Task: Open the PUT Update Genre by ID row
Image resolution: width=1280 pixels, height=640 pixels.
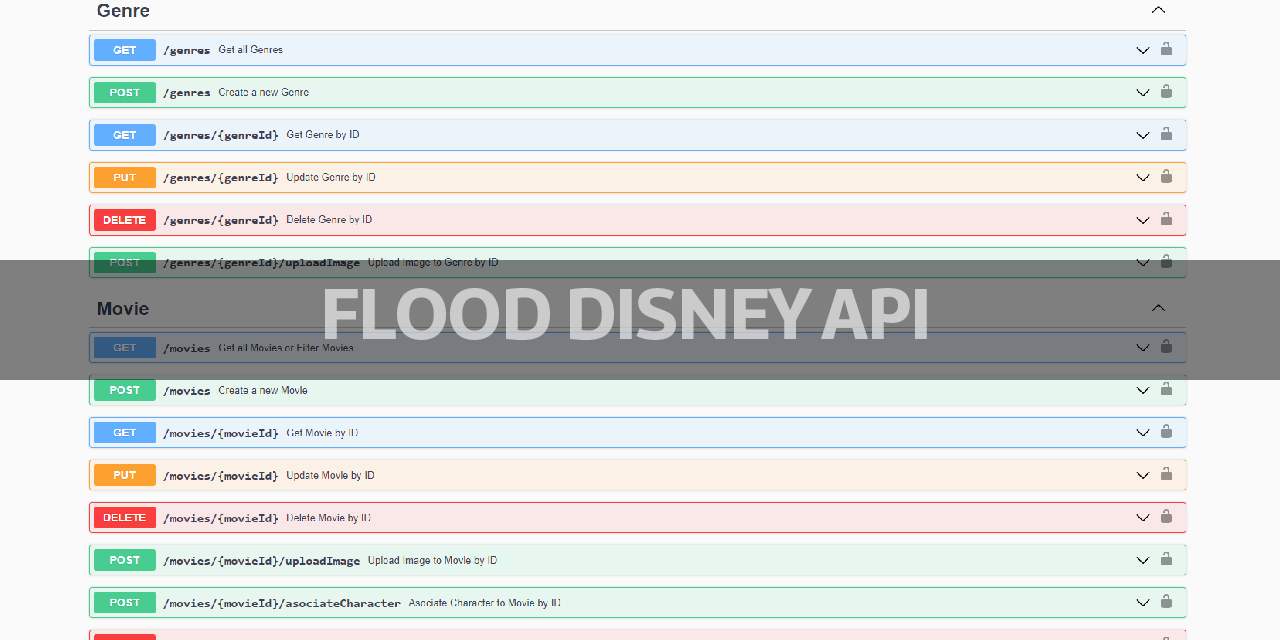Action: [600, 177]
